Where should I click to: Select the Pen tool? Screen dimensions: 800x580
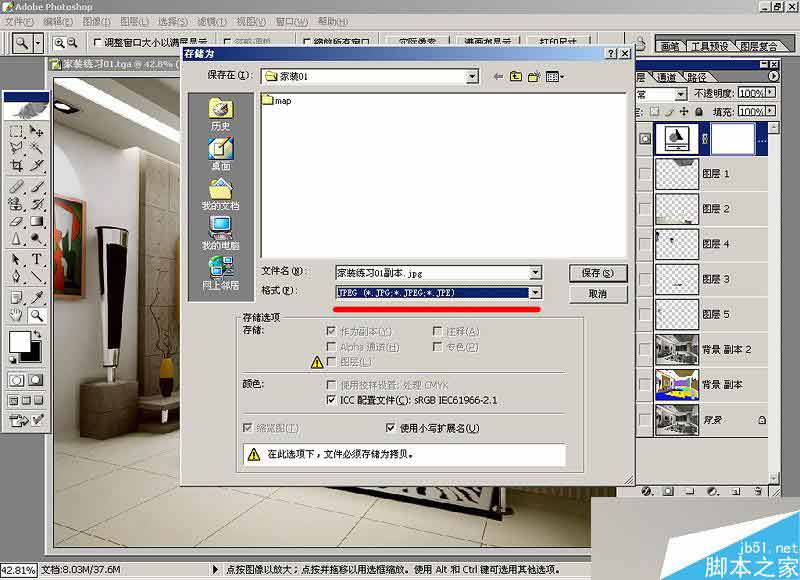pos(16,276)
